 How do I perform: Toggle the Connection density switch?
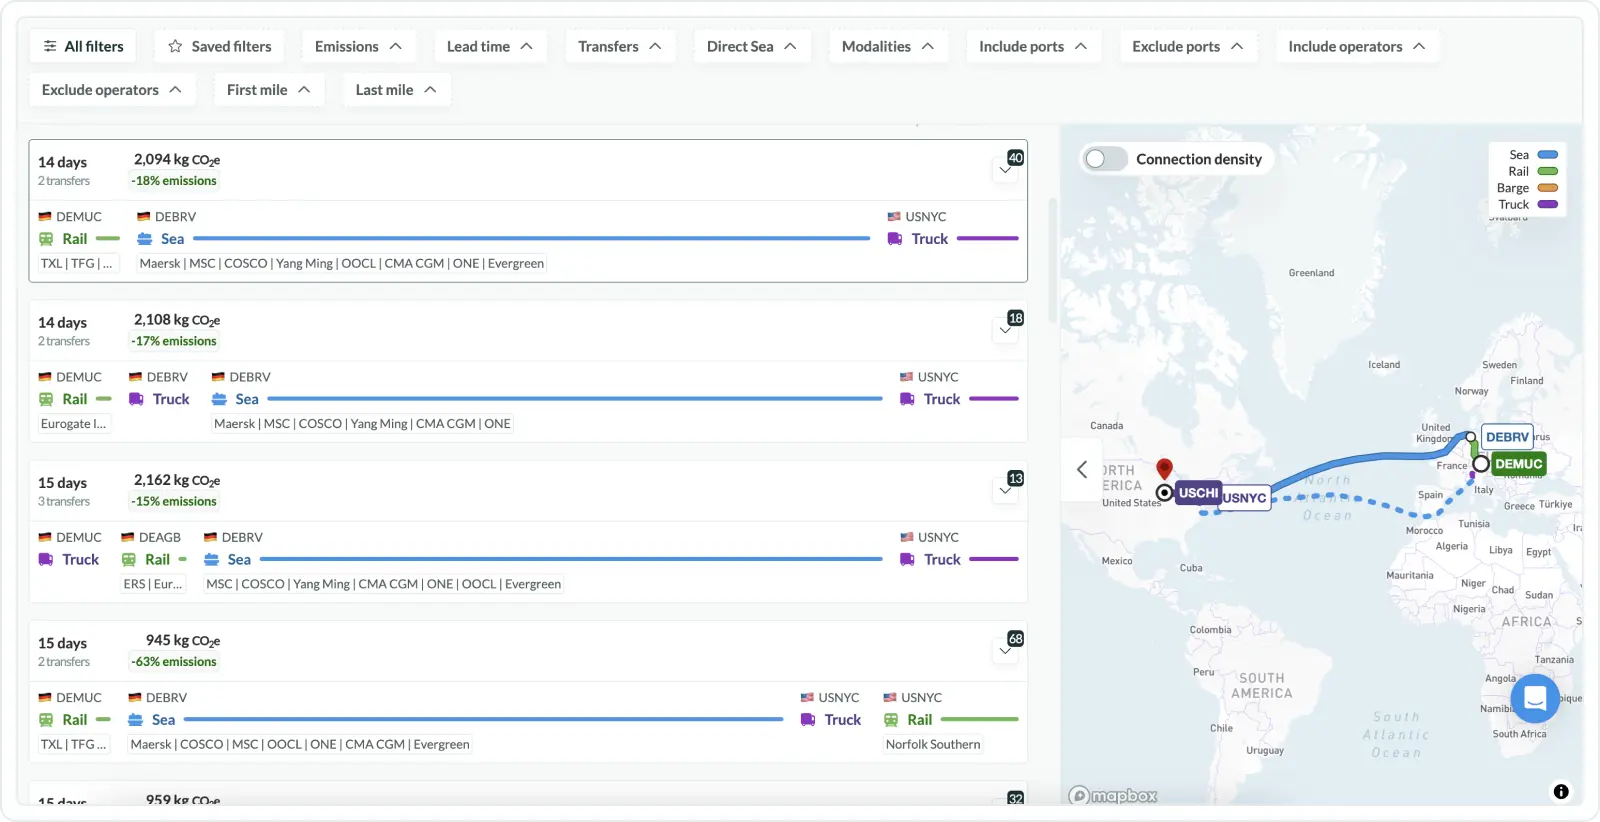click(1106, 159)
